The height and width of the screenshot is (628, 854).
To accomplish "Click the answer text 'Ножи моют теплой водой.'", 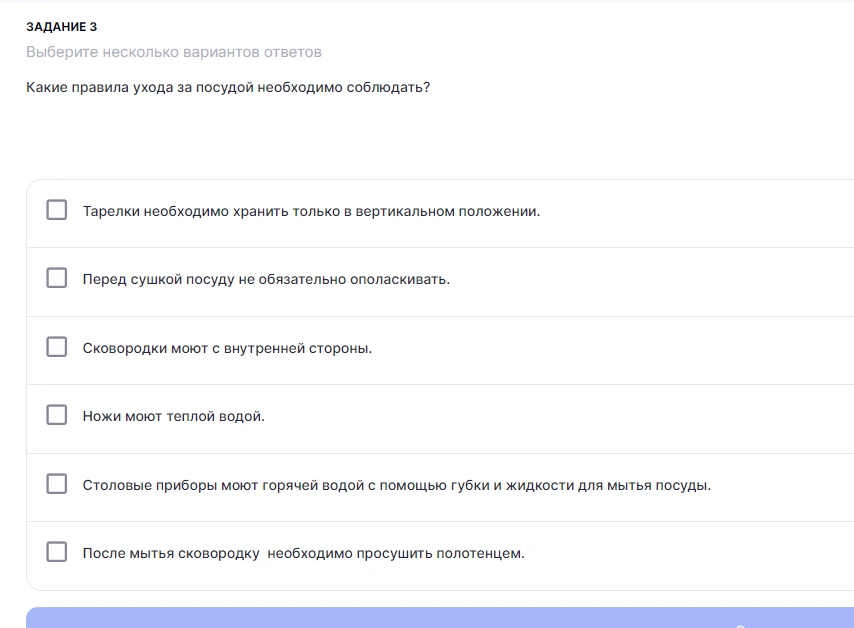I will coord(173,416).
